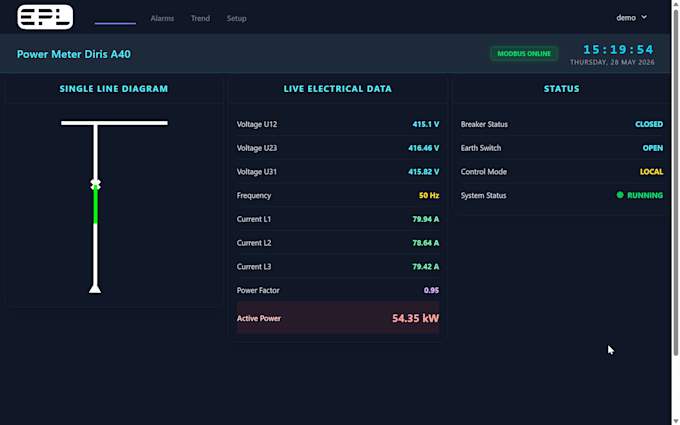Image resolution: width=680 pixels, height=425 pixels.
Task: Click the EPL logo in header
Action: [x=45, y=17]
